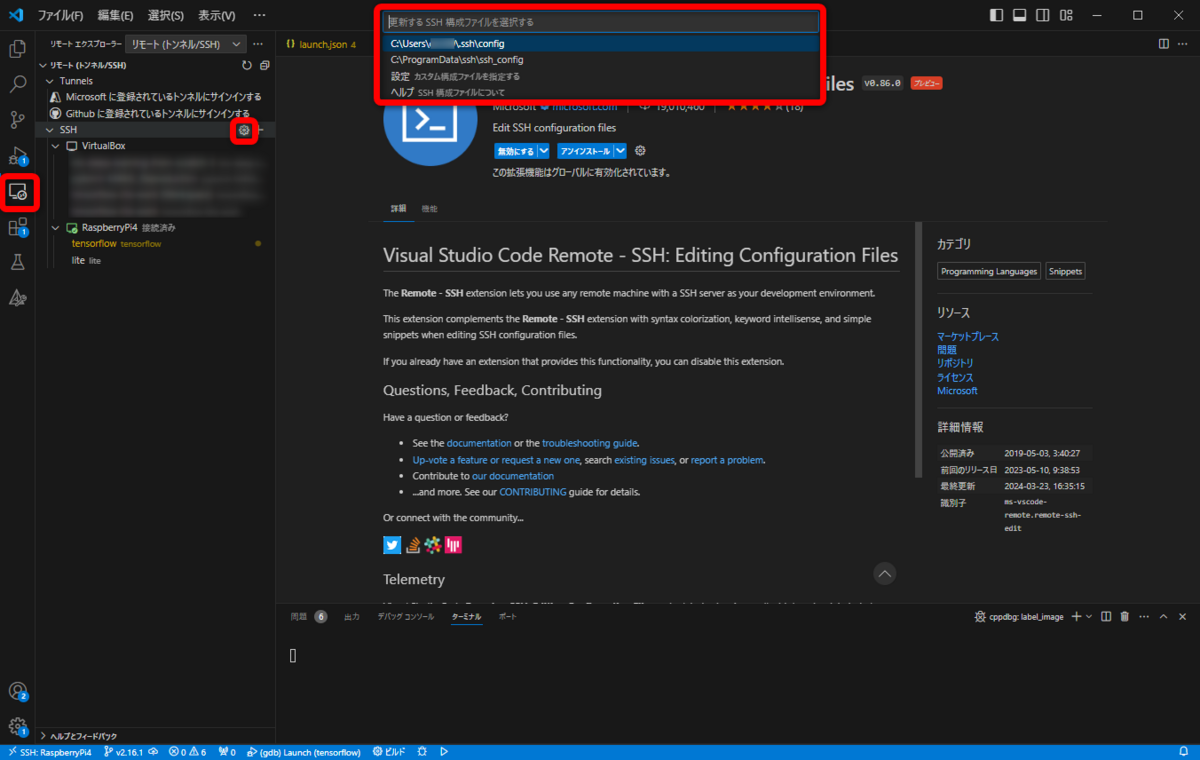Open the Twitter community icon link
This screenshot has width=1200, height=760.
pyautogui.click(x=392, y=546)
